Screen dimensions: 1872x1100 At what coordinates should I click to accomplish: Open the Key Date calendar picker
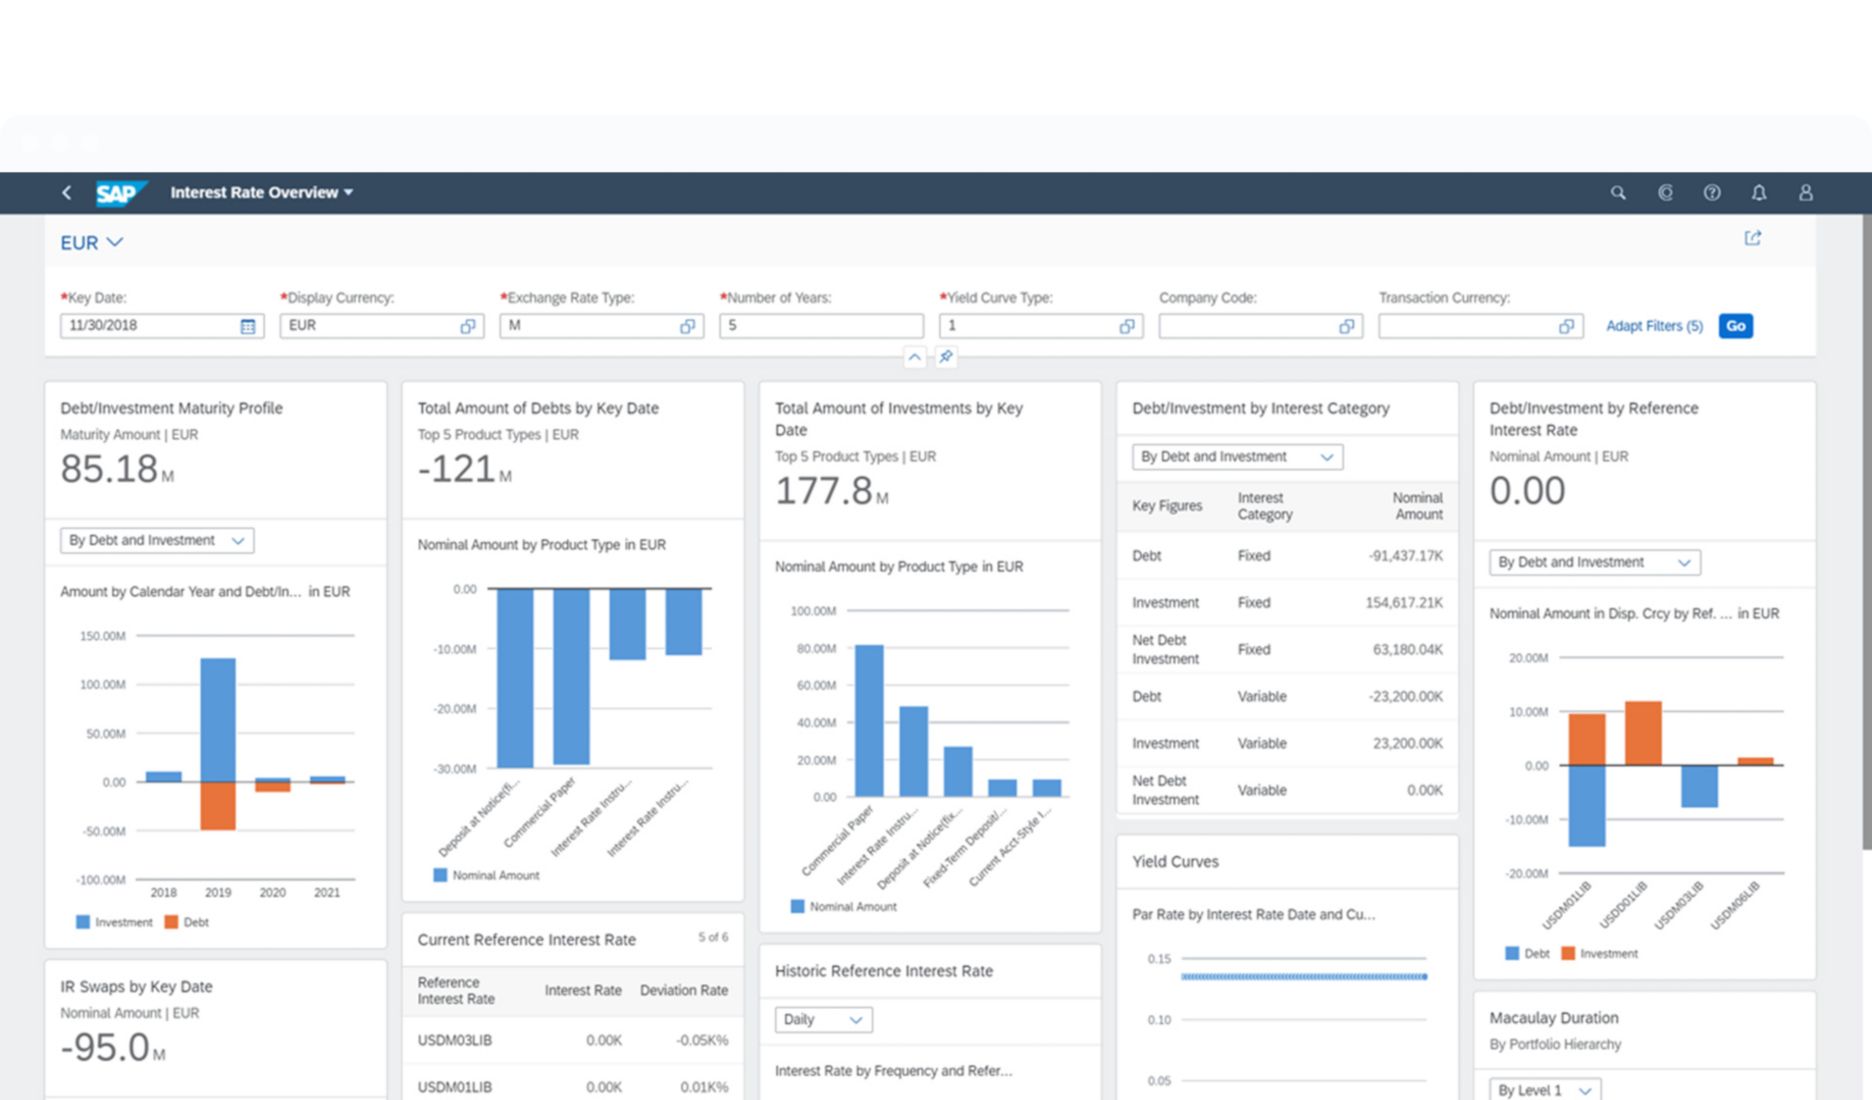click(x=248, y=326)
